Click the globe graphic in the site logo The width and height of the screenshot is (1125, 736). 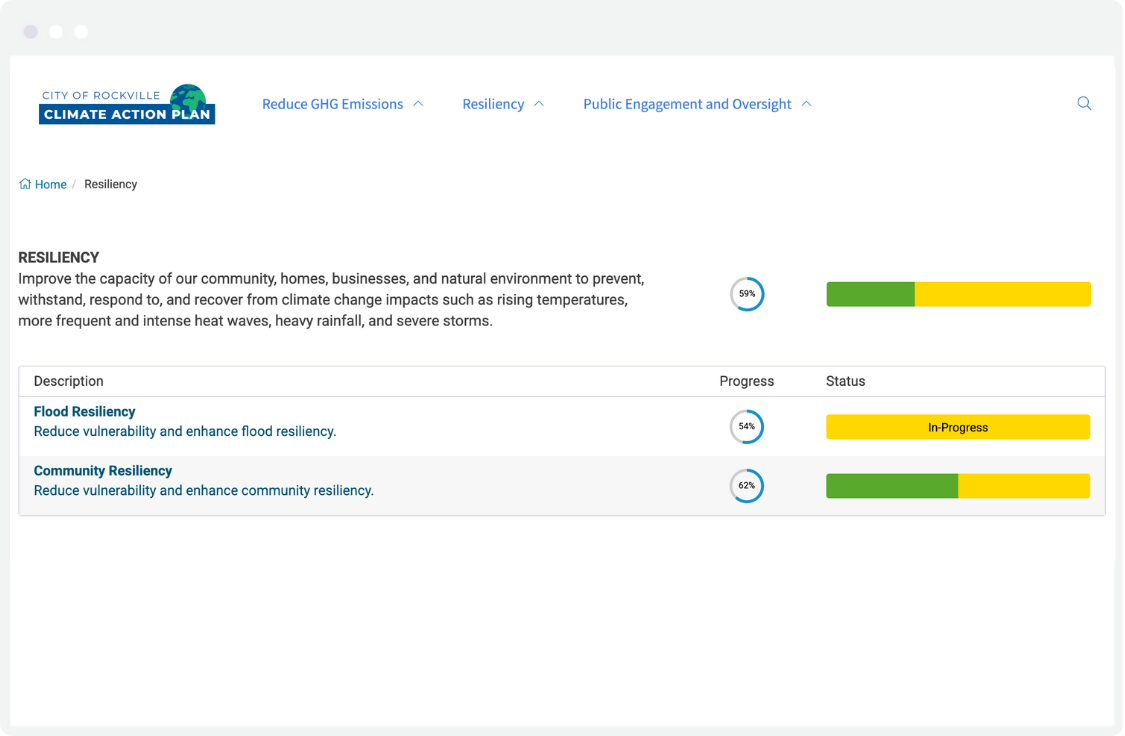186,99
